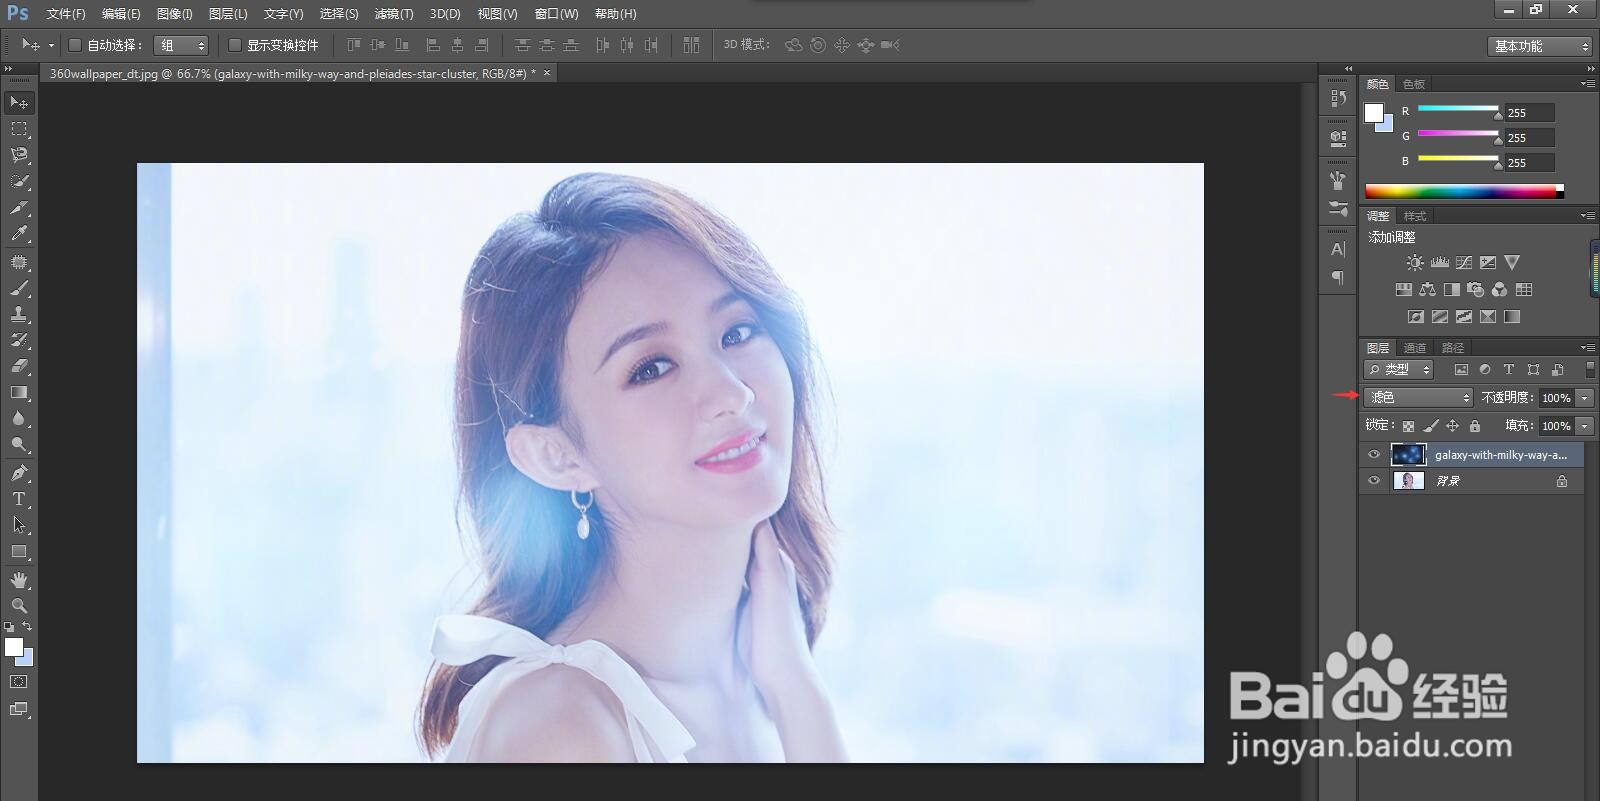The width and height of the screenshot is (1600, 801).
Task: Select the Lasso tool
Action: [19, 155]
